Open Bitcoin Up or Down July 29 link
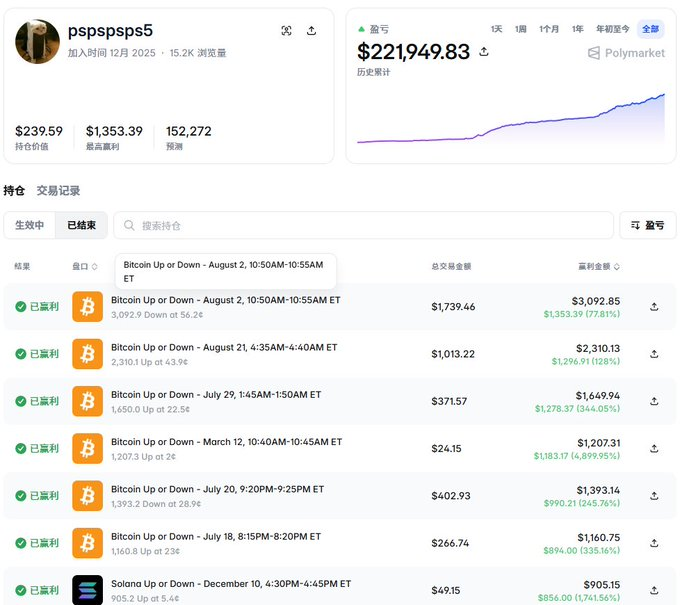The image size is (680, 605). [216, 395]
